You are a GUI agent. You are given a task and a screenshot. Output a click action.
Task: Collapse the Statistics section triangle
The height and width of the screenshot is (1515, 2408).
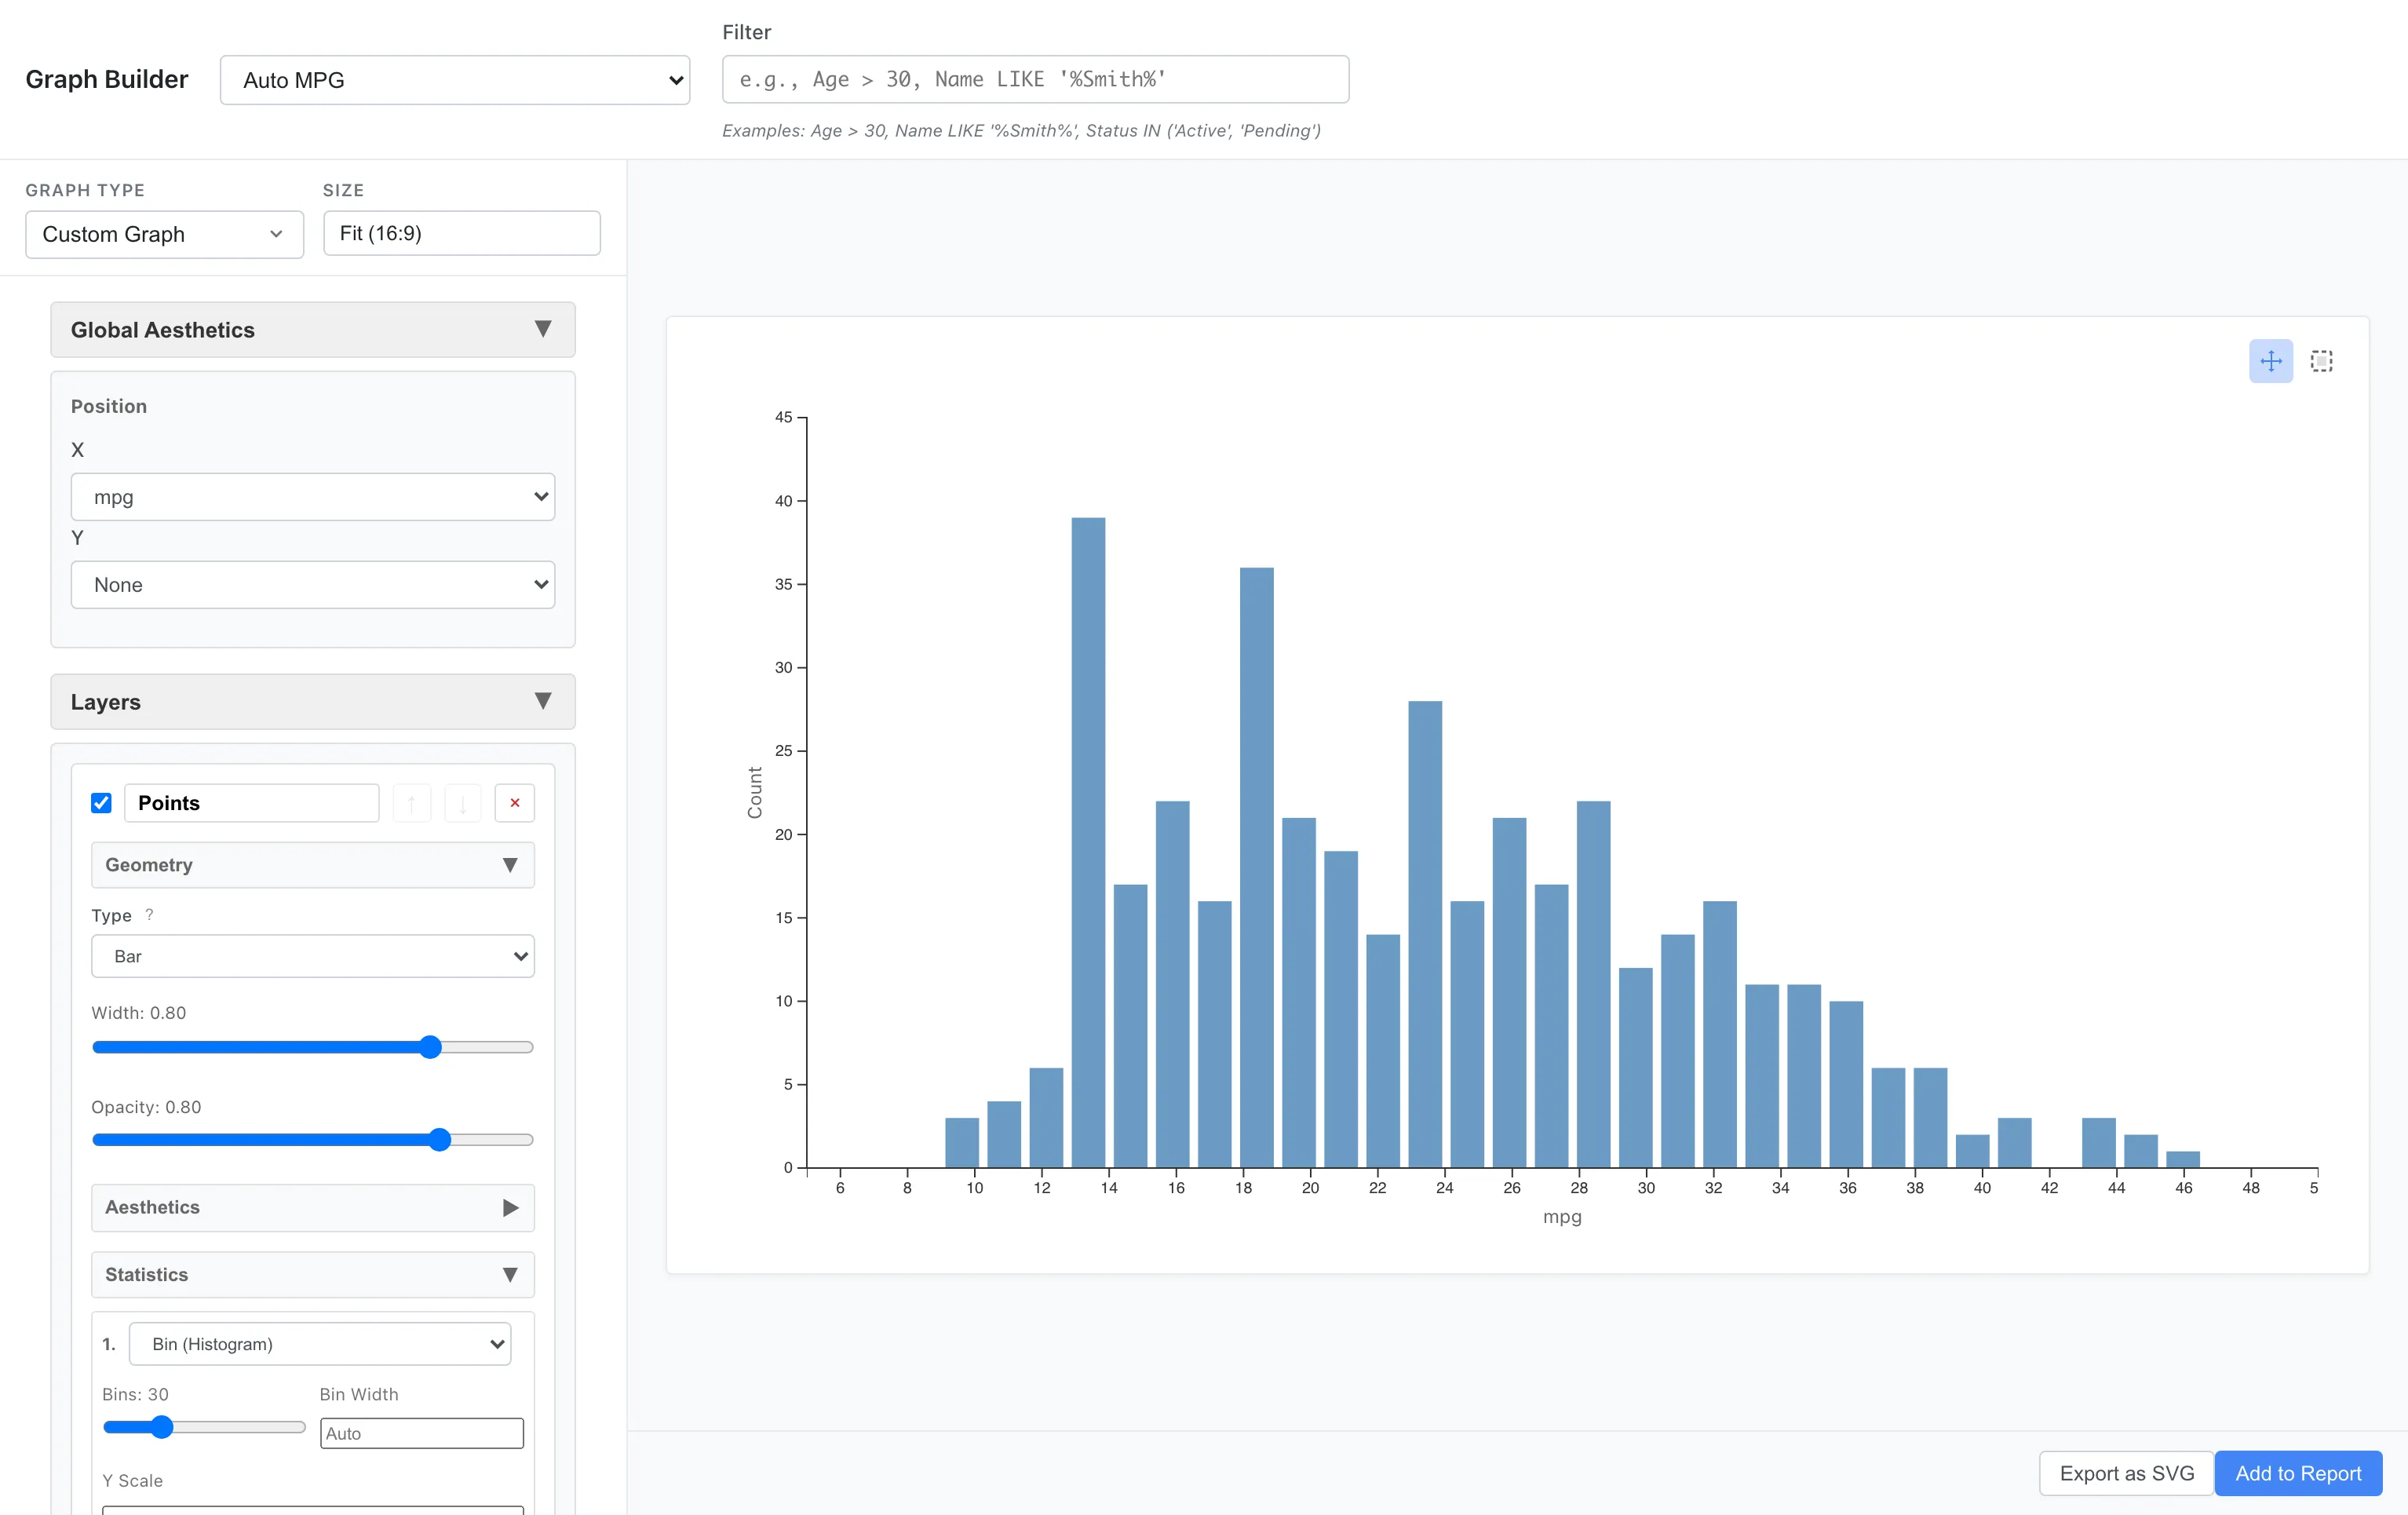pos(512,1275)
